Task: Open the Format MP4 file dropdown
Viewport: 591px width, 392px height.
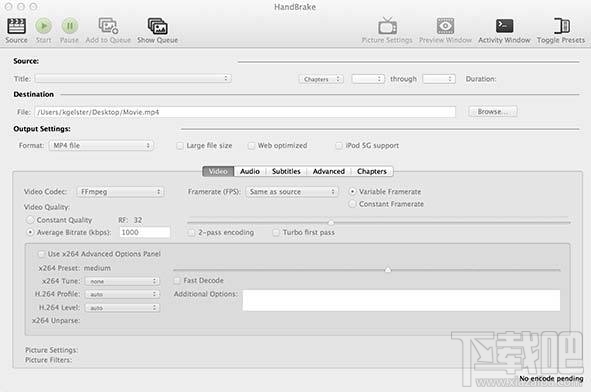Action: (101, 145)
